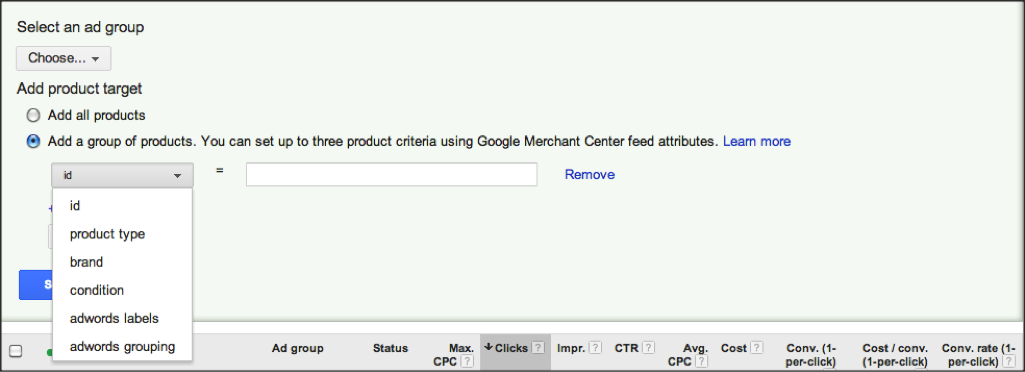This screenshot has height=372, width=1025.
Task: Collapse the id attribute dropdown
Action: [122, 175]
